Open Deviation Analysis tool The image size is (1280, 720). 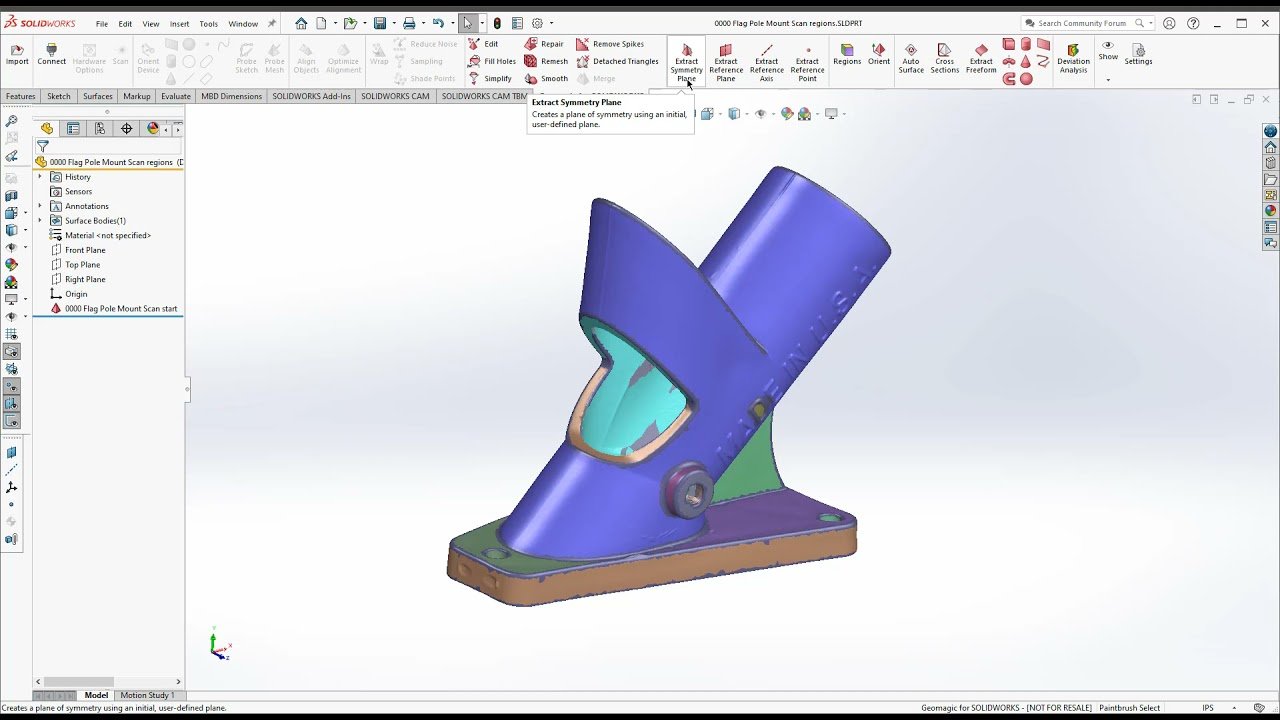click(x=1073, y=58)
